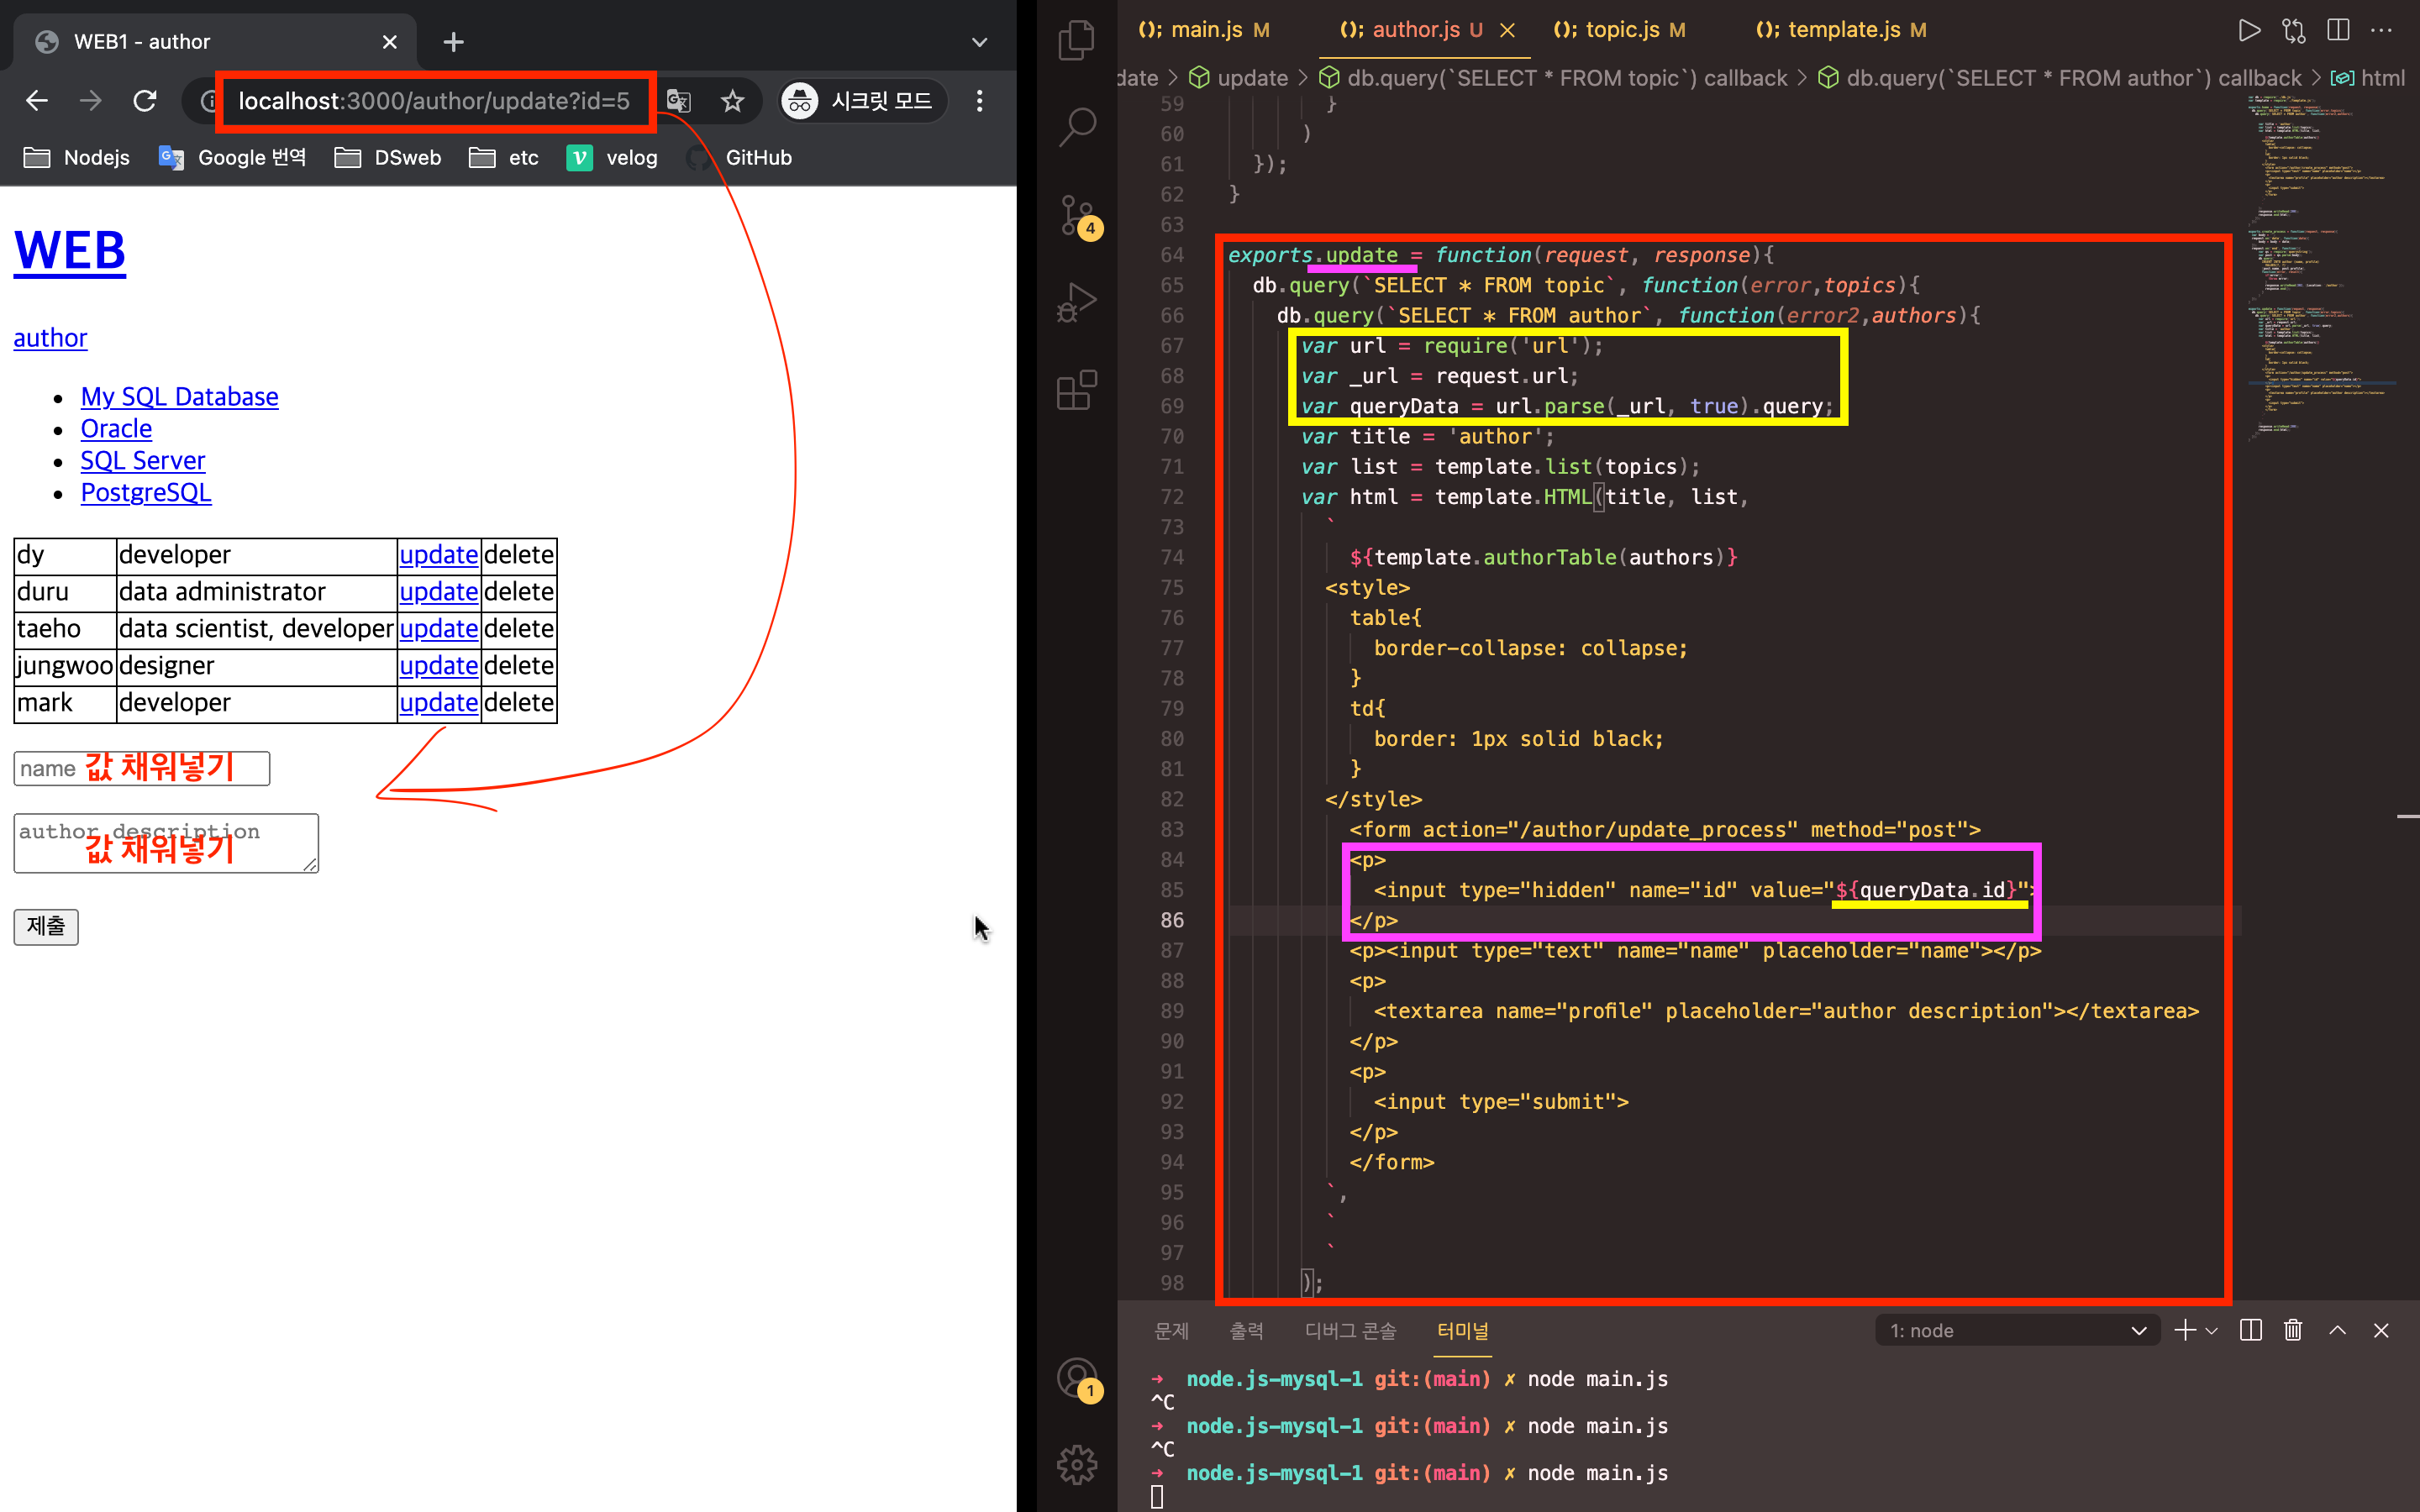Open the Search sidebar icon
The image size is (2420, 1512).
(x=1077, y=127)
